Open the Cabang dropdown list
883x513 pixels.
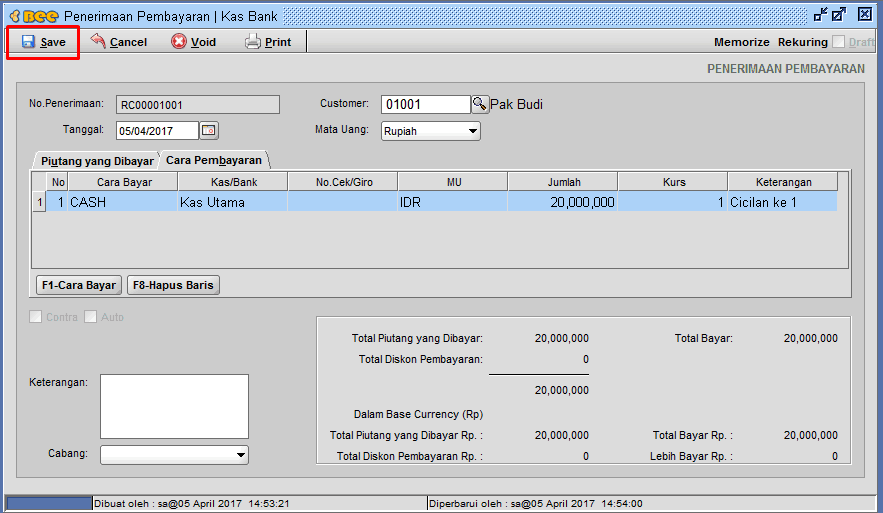click(240, 455)
